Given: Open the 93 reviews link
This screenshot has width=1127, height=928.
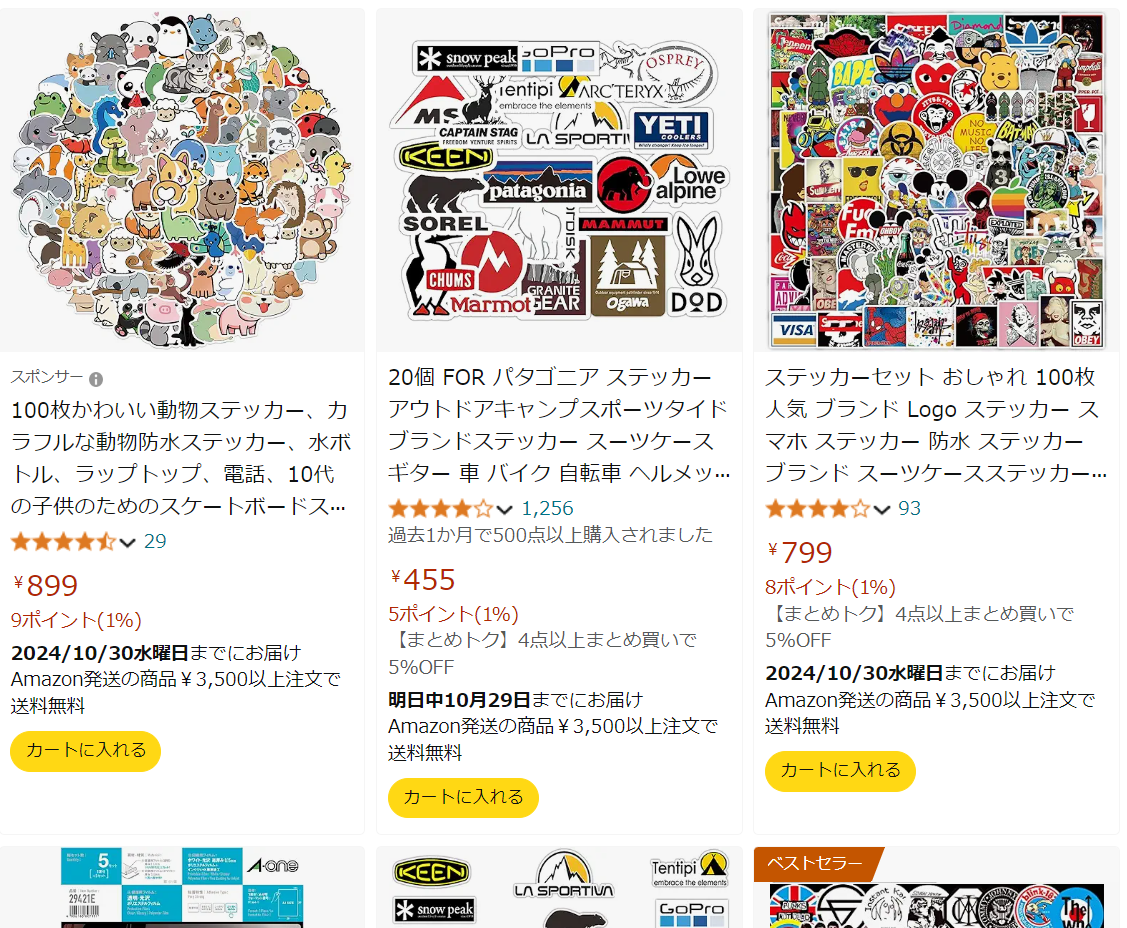Looking at the screenshot, I should (909, 509).
